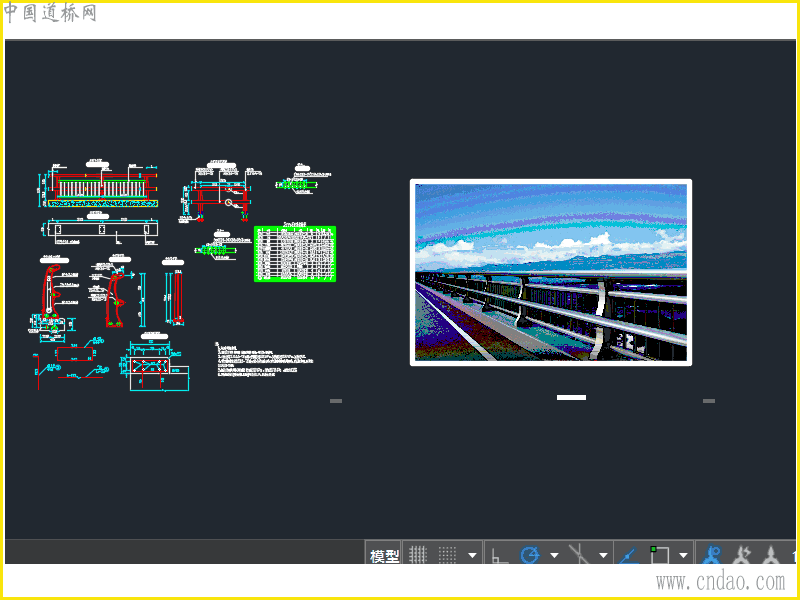The image size is (800, 600).
Task: Toggle snap mode dotted grid icon
Action: click(x=447, y=555)
